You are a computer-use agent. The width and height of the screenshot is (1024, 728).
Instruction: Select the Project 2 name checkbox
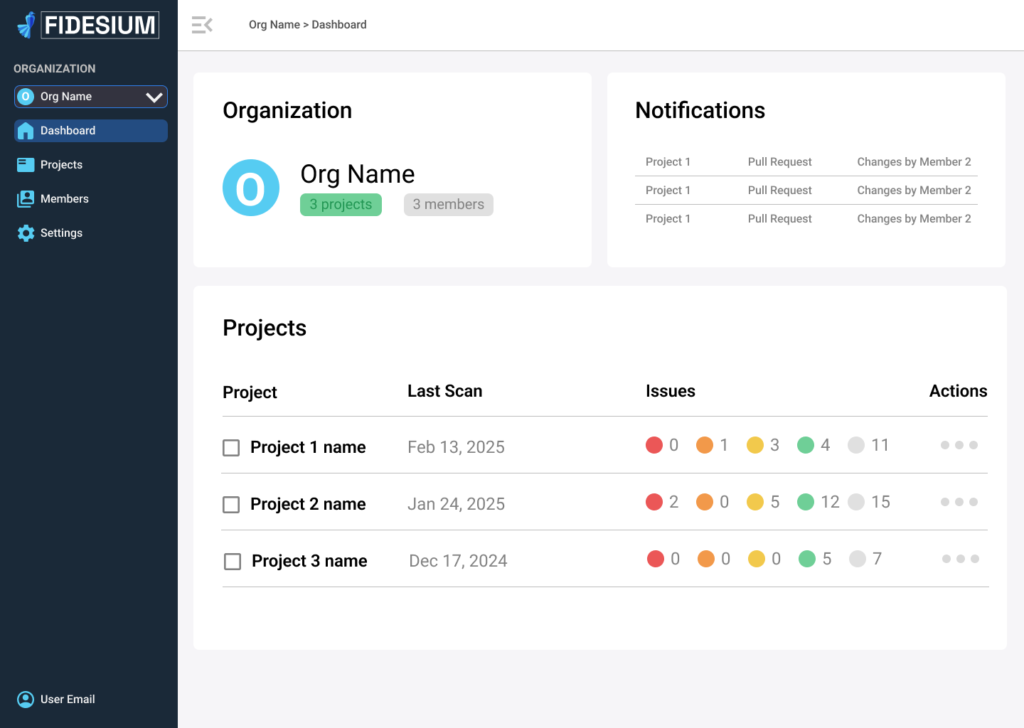[231, 505]
